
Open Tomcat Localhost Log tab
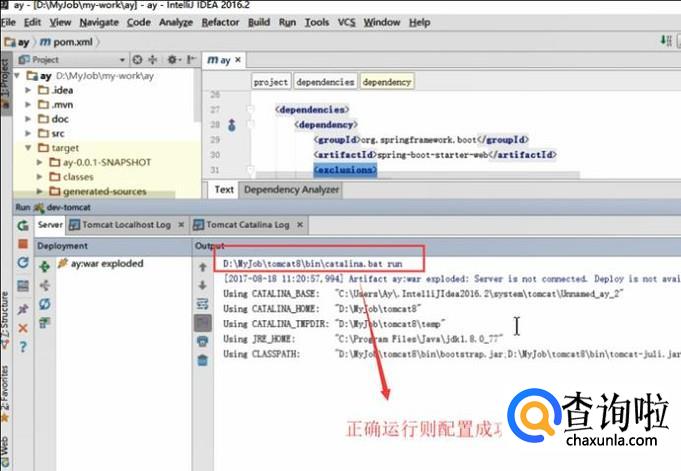click(126, 225)
